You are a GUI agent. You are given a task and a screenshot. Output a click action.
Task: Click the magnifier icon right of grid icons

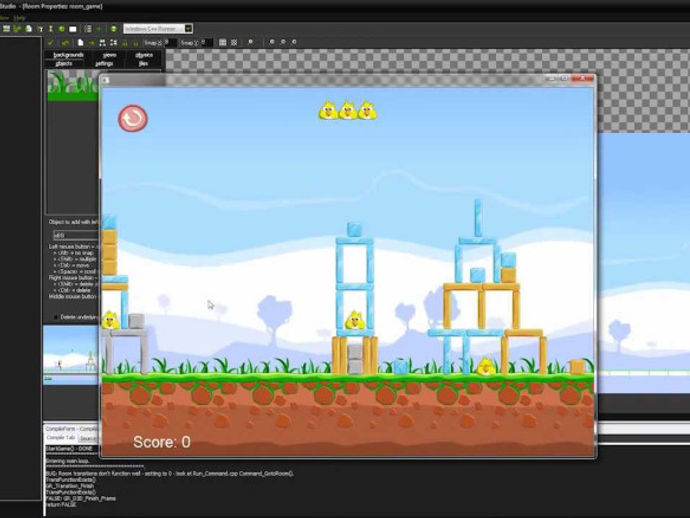click(x=250, y=42)
